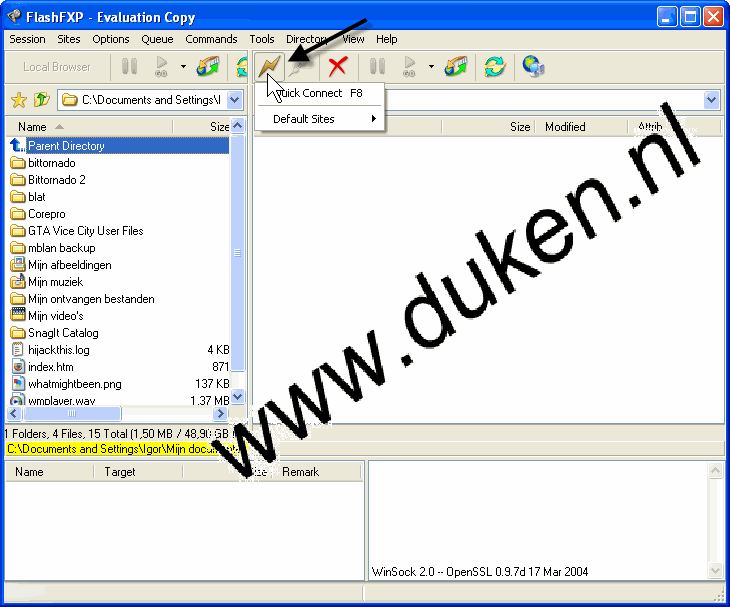Sort remote files by Modified column
The width and height of the screenshot is (730, 607).
tap(581, 127)
